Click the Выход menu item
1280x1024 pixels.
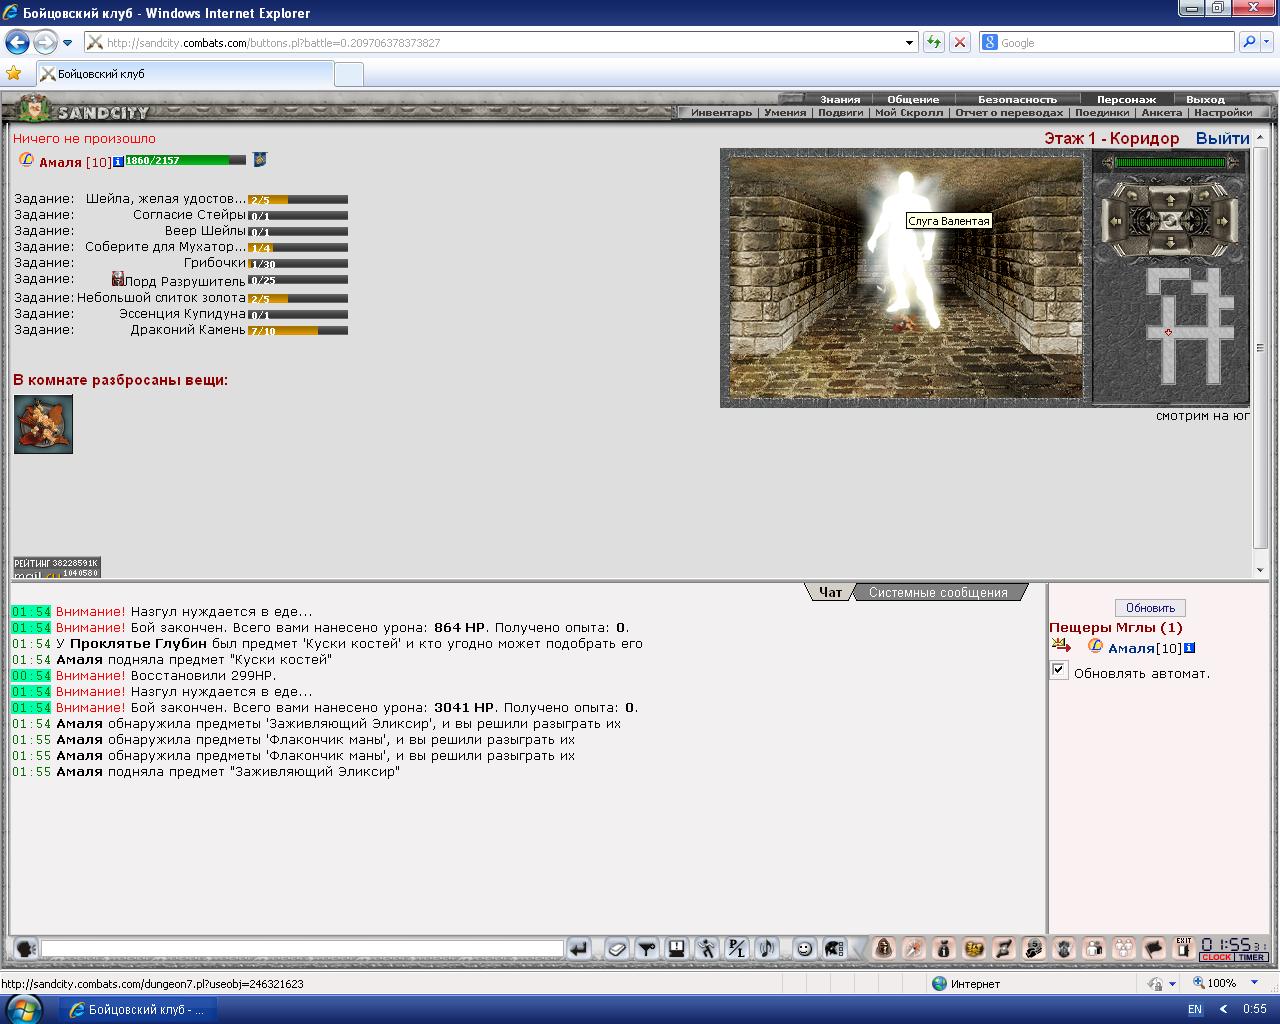point(1205,100)
